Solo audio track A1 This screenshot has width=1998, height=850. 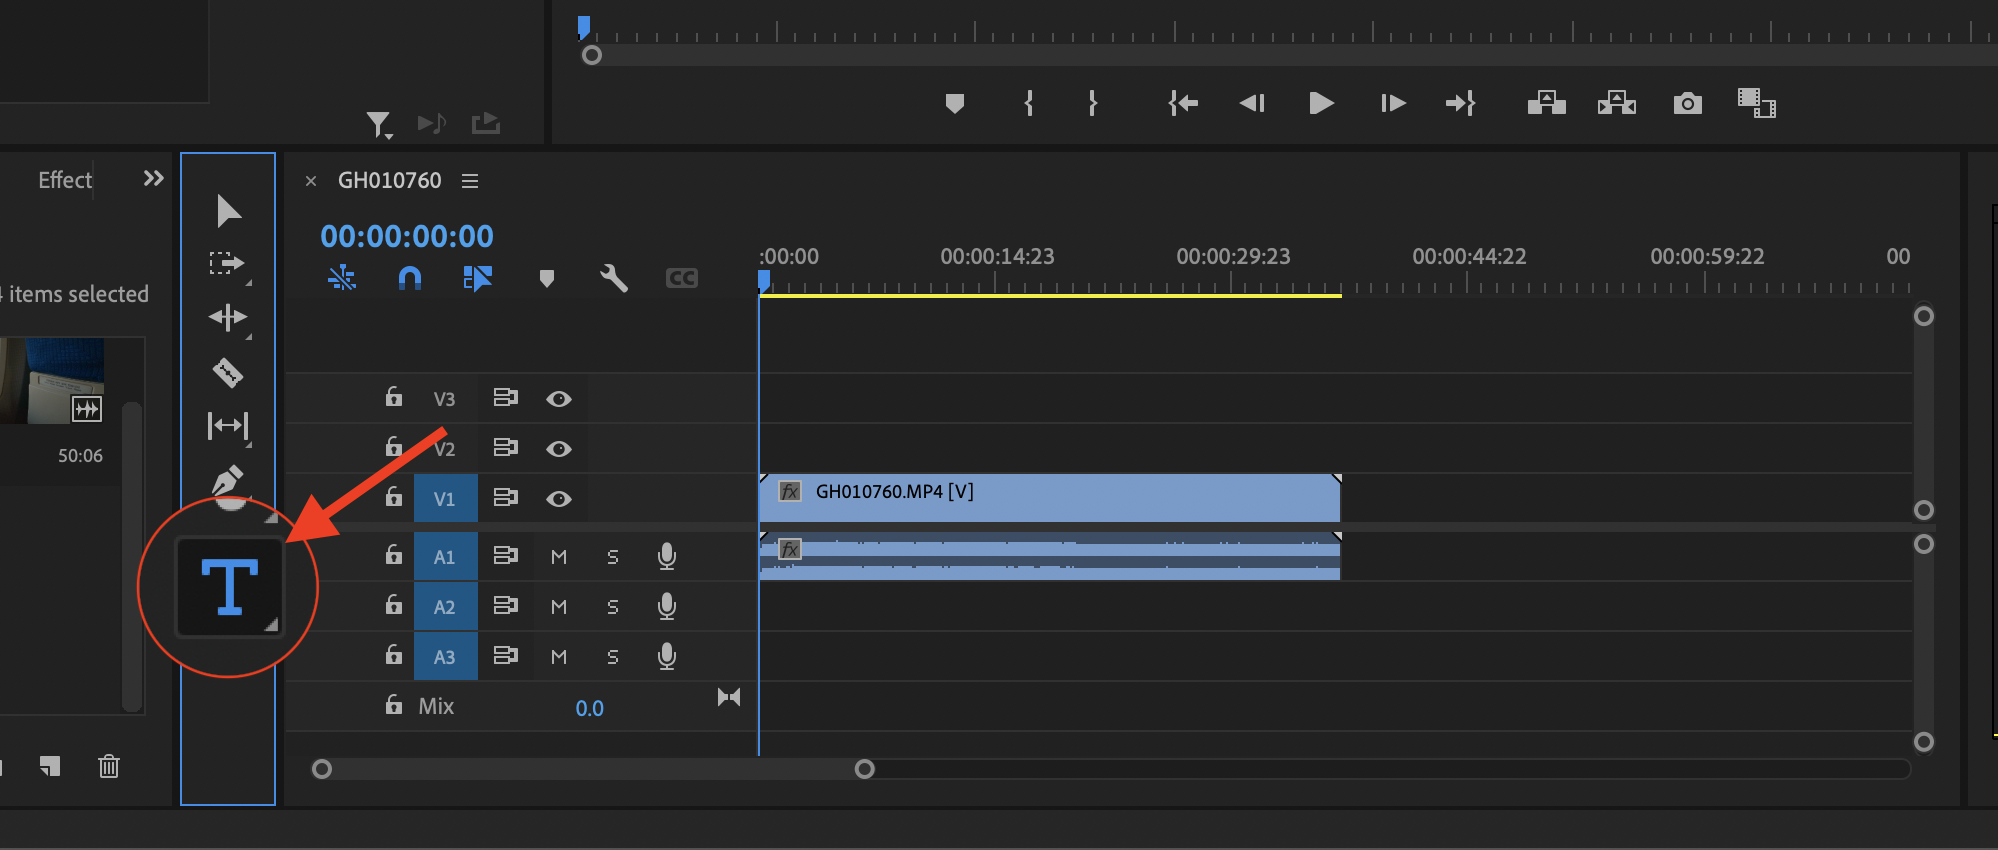point(613,557)
